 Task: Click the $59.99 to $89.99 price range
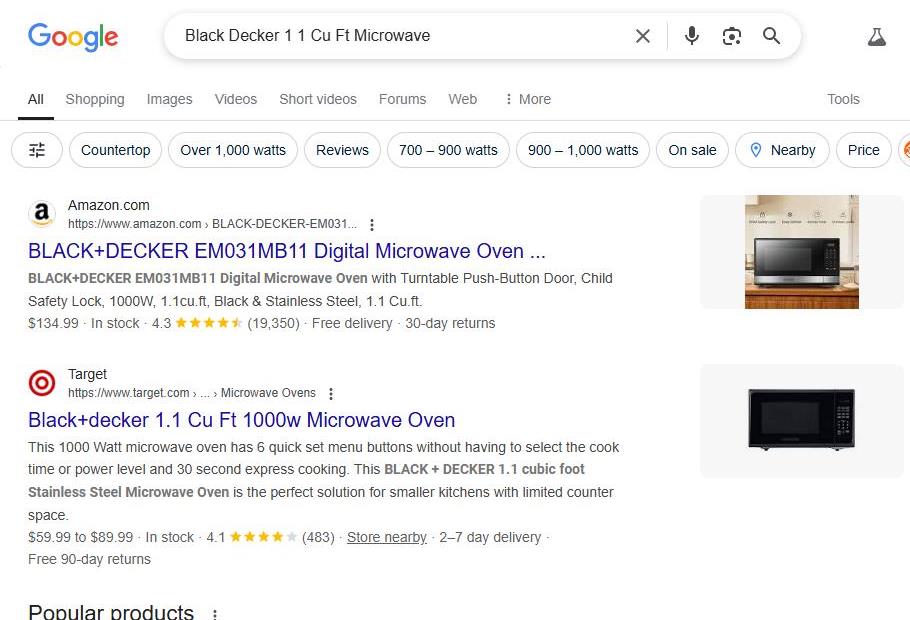pos(80,538)
